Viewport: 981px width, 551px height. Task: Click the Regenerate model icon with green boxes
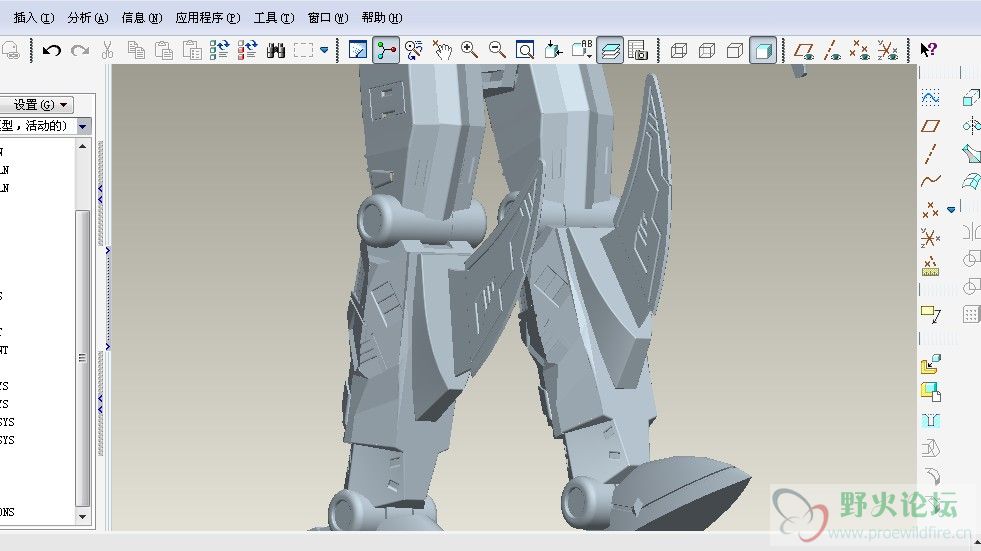220,50
